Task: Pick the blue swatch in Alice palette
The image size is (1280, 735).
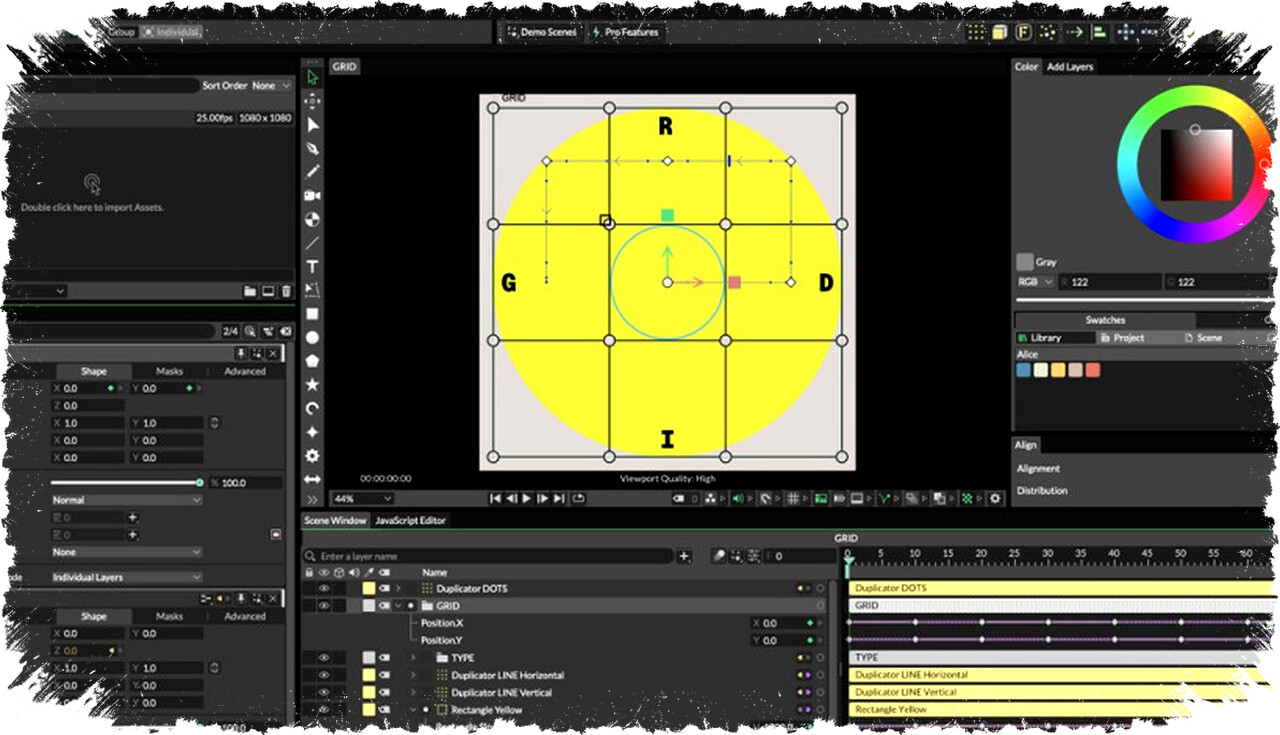Action: pos(1023,370)
